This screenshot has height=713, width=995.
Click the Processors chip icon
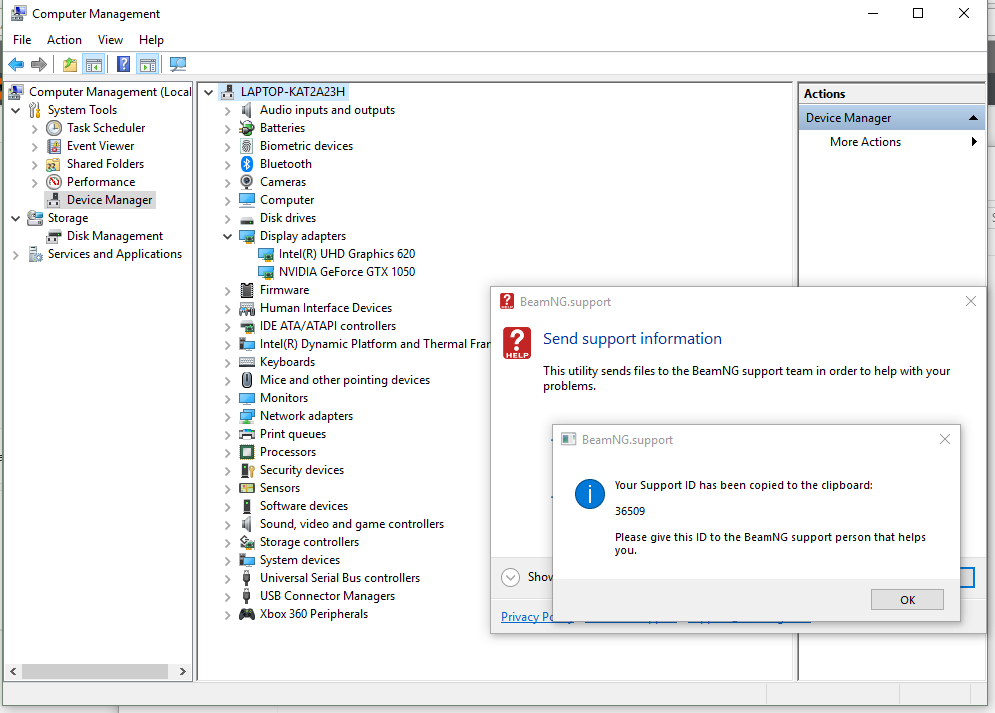tap(247, 452)
